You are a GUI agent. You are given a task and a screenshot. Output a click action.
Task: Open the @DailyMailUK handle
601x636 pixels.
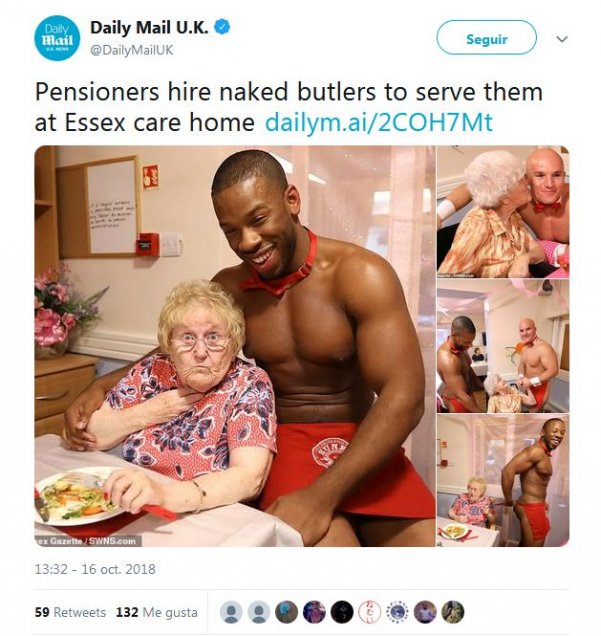pos(131,50)
